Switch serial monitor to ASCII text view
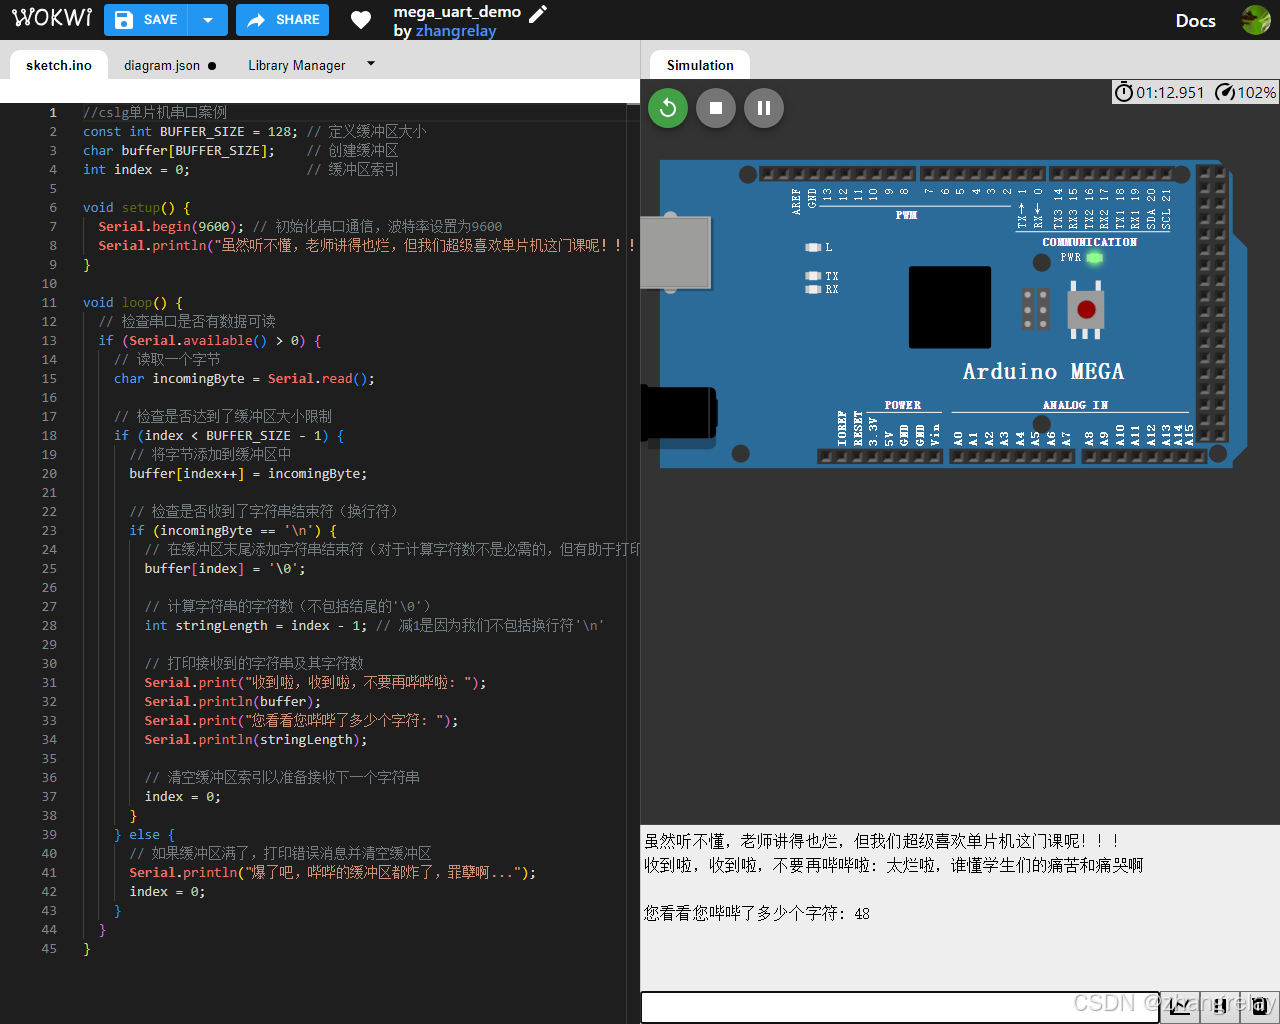This screenshot has width=1280, height=1024. [1260, 1006]
